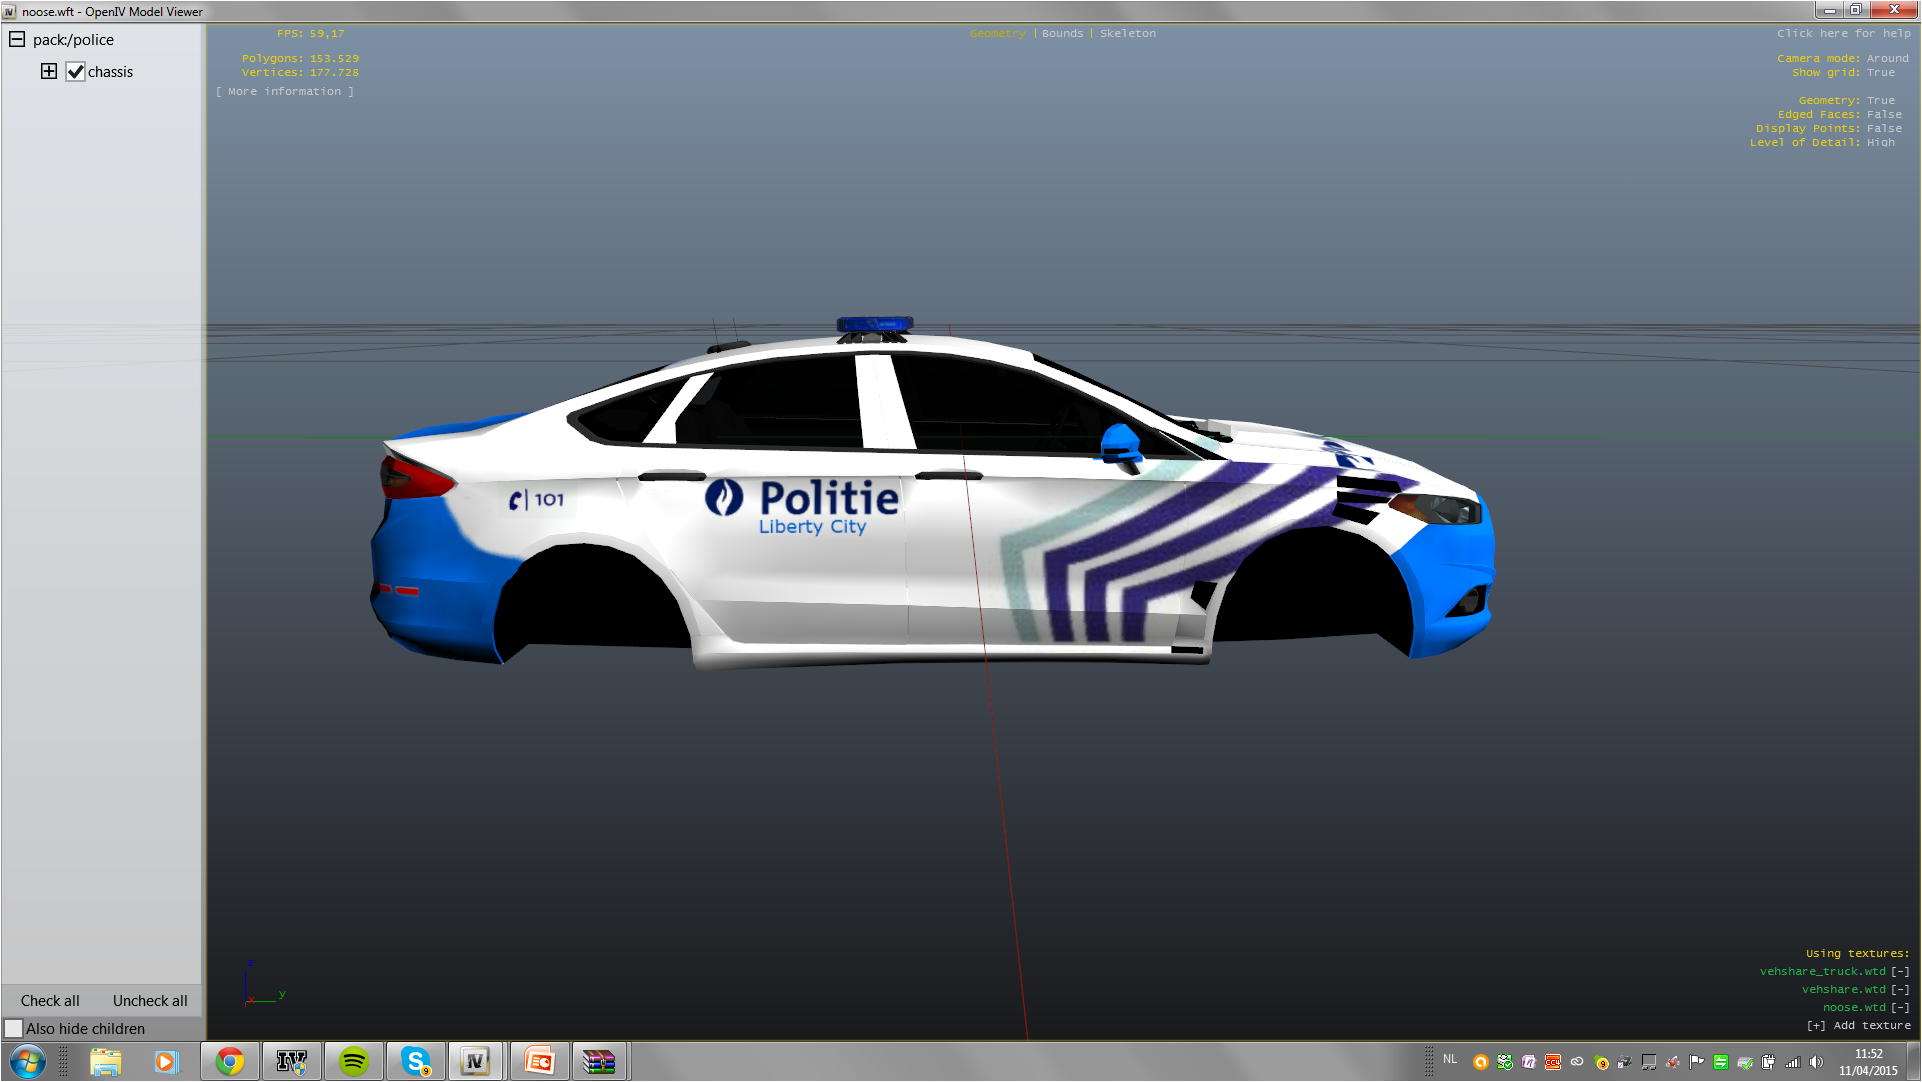Change the Level of Detail setting
The image size is (1922, 1082).
click(1880, 143)
